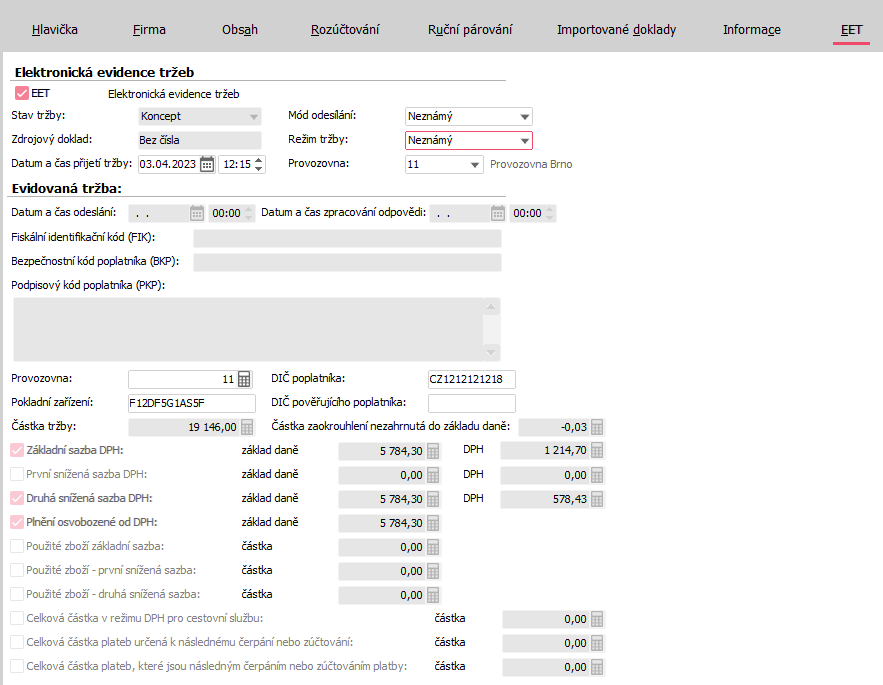Open the Rozúčtování tab
883x685 pixels.
[345, 30]
